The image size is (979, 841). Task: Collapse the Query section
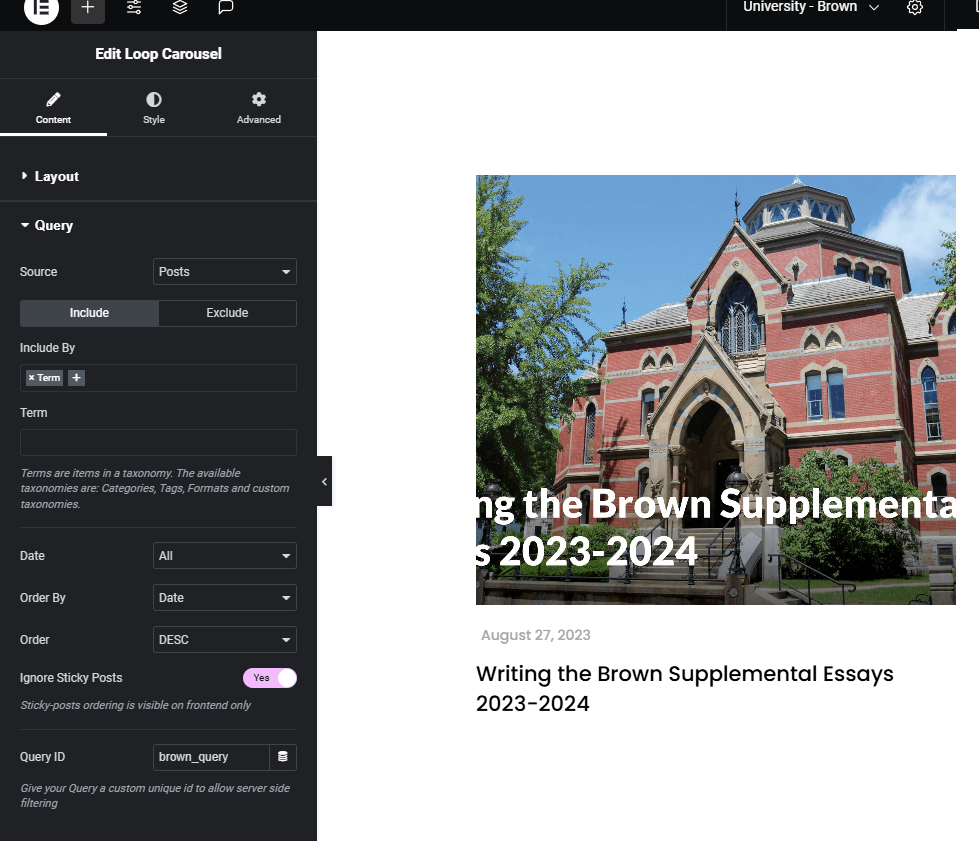pyautogui.click(x=53, y=225)
